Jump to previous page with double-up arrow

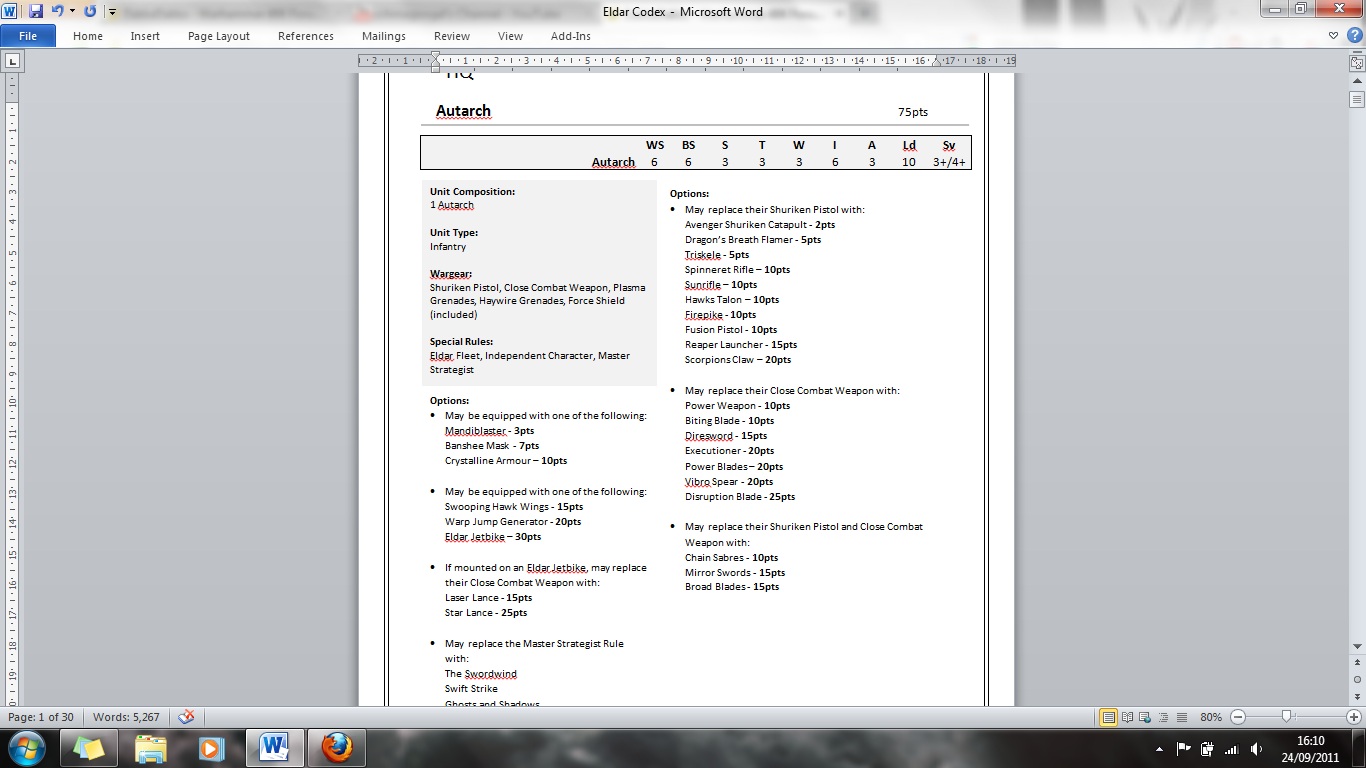point(1357,664)
